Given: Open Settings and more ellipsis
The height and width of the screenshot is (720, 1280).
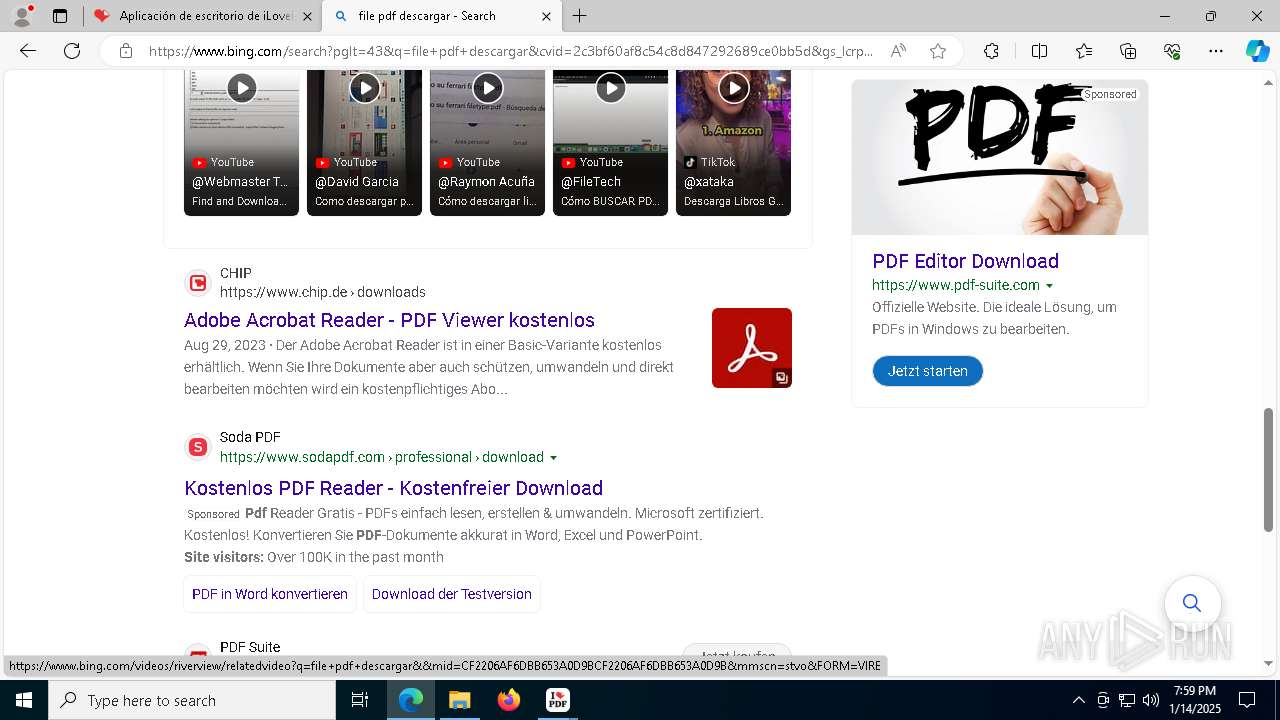Looking at the screenshot, I should point(1216,51).
